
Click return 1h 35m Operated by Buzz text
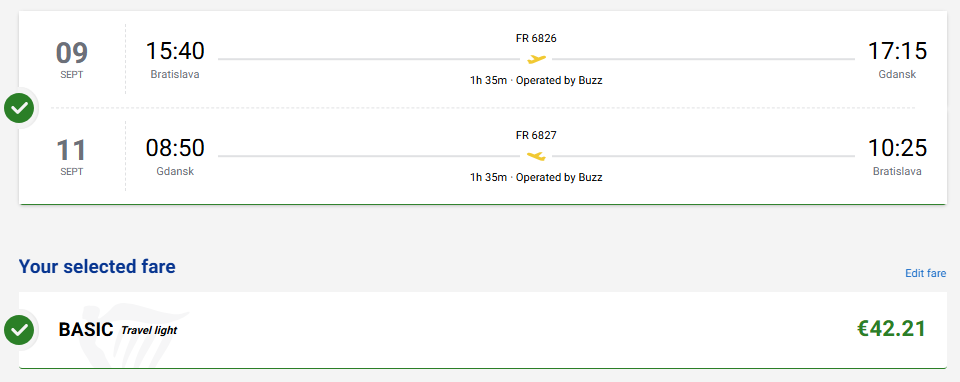click(x=536, y=178)
